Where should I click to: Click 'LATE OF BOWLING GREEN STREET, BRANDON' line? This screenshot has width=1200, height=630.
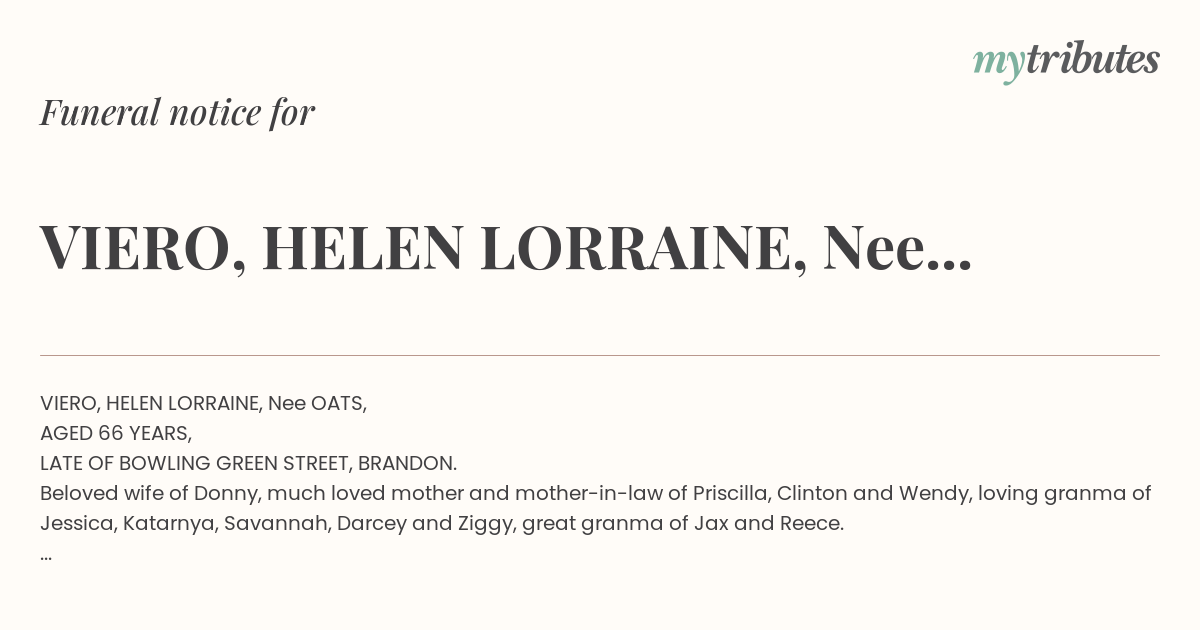pos(249,463)
